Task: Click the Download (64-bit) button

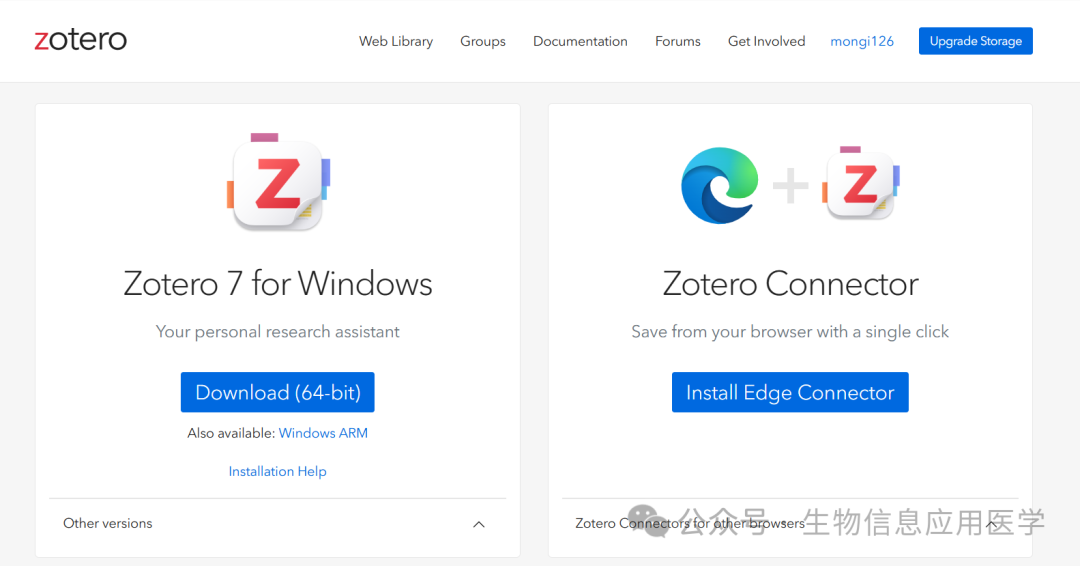Action: point(278,392)
